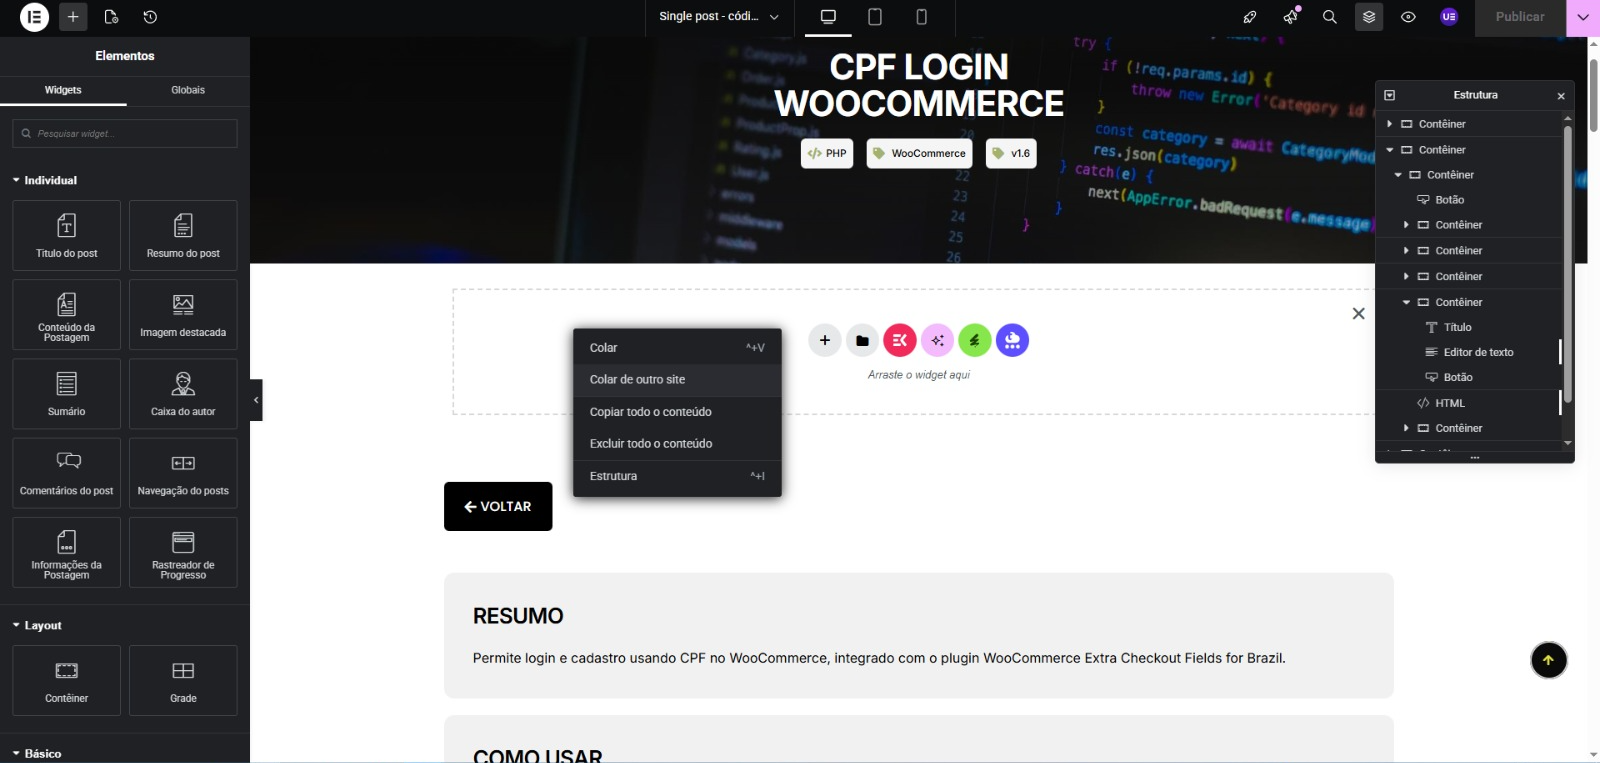Image resolution: width=1600 pixels, height=763 pixels.
Task: Click the add element plus icon in top bar
Action: click(x=73, y=17)
